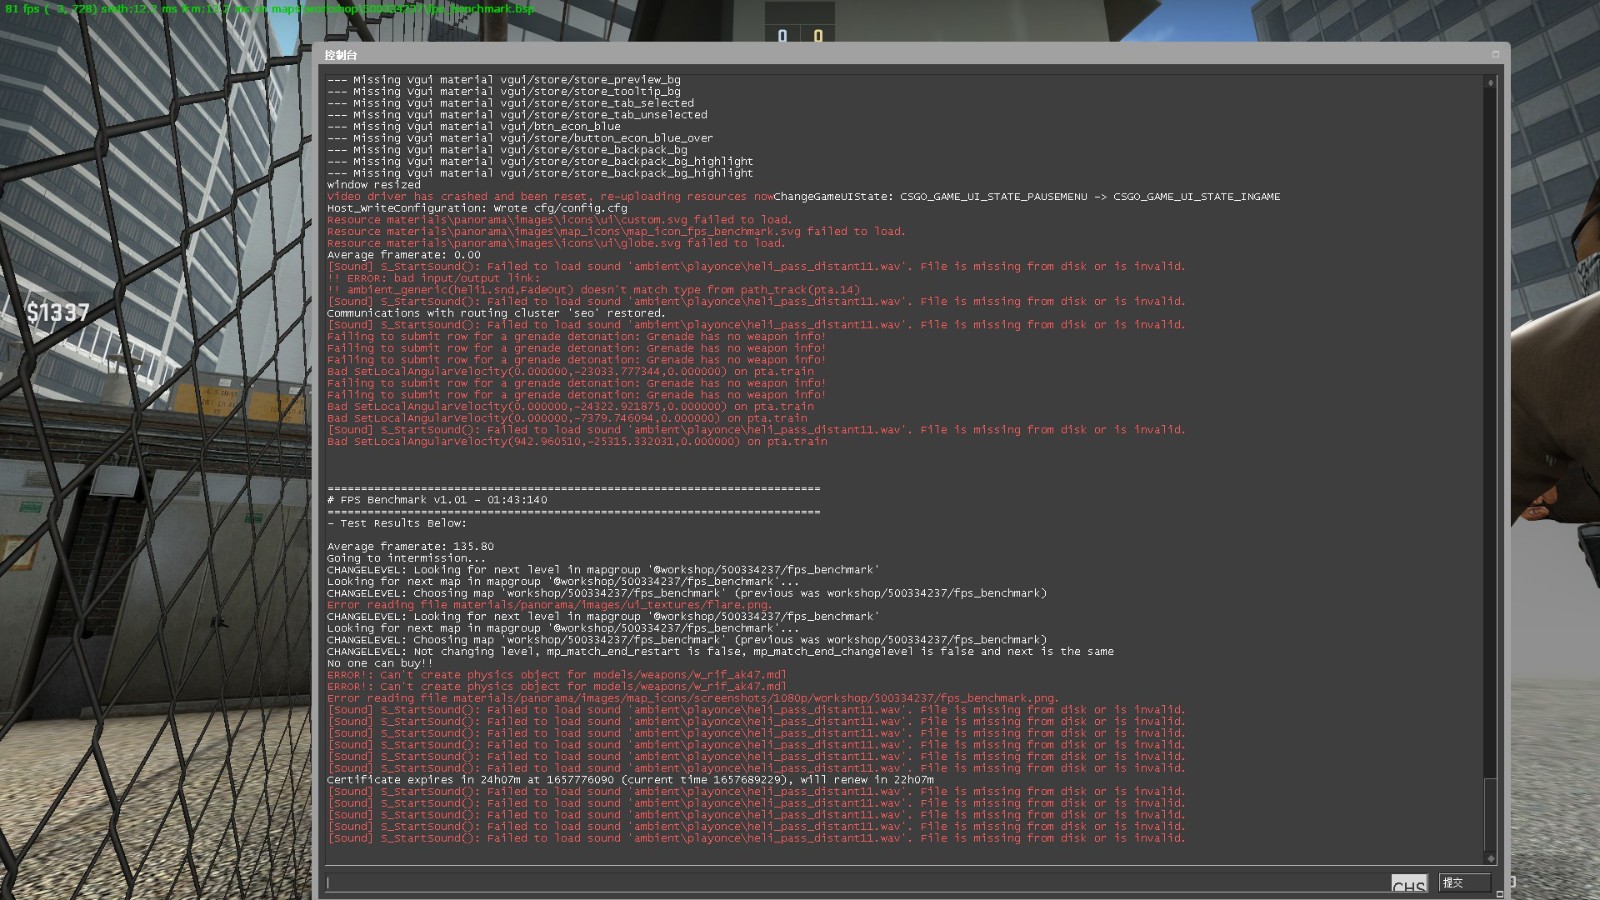Click the 'No one can buy!!' line
The height and width of the screenshot is (900, 1600).
[380, 663]
